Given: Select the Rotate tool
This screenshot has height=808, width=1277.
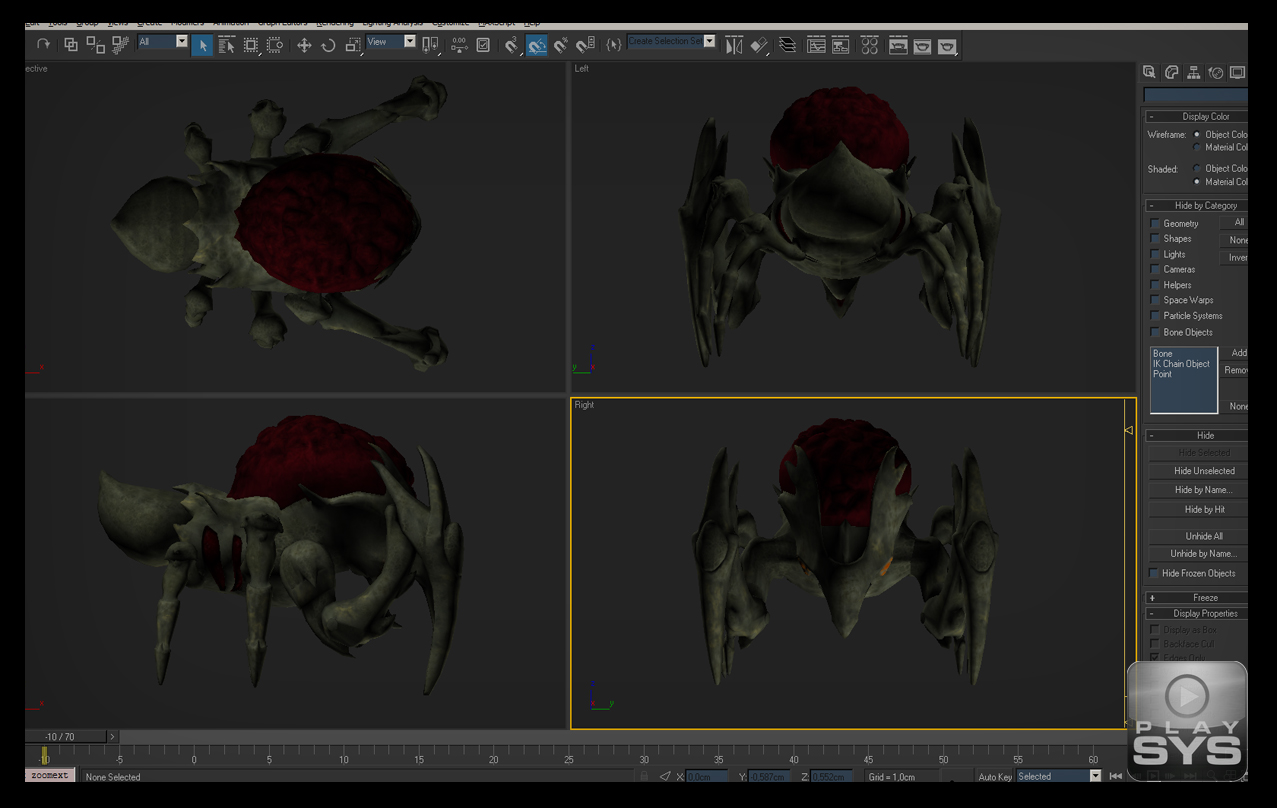Looking at the screenshot, I should [328, 45].
